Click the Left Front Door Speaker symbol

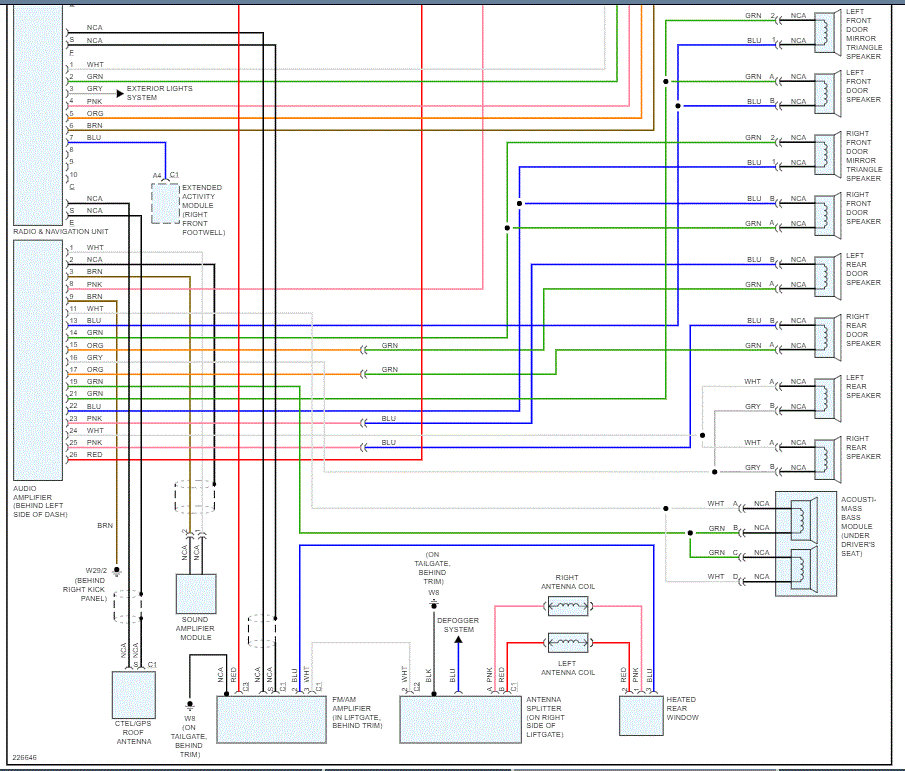[827, 94]
